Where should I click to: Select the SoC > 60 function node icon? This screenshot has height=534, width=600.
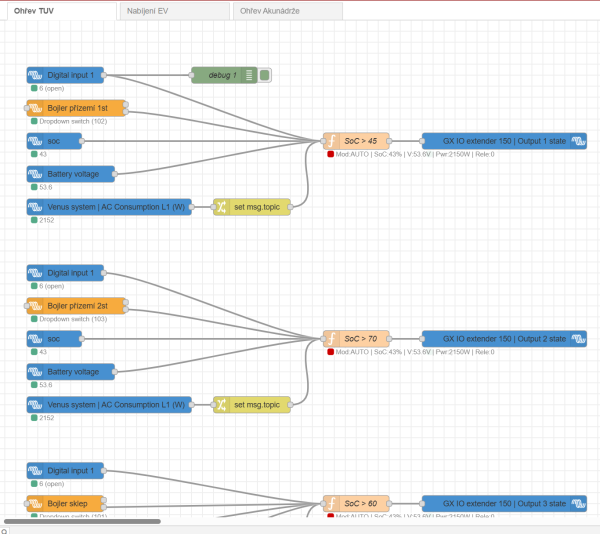(x=331, y=504)
